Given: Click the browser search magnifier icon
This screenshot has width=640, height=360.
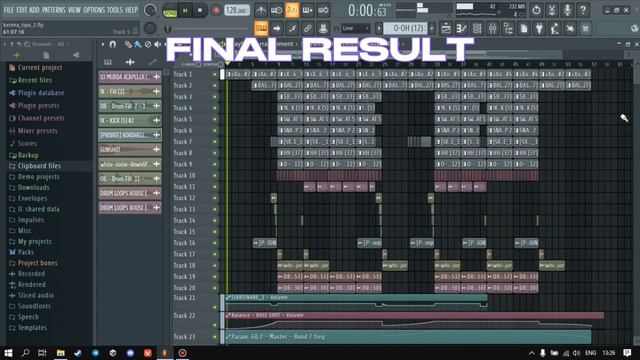Looking at the screenshot, I should click(x=27, y=44).
